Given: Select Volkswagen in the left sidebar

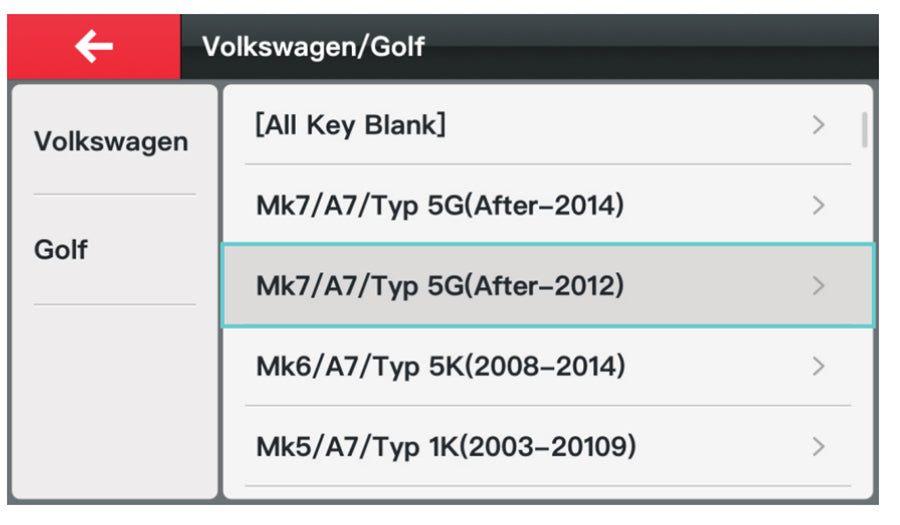Looking at the screenshot, I should pyautogui.click(x=111, y=141).
